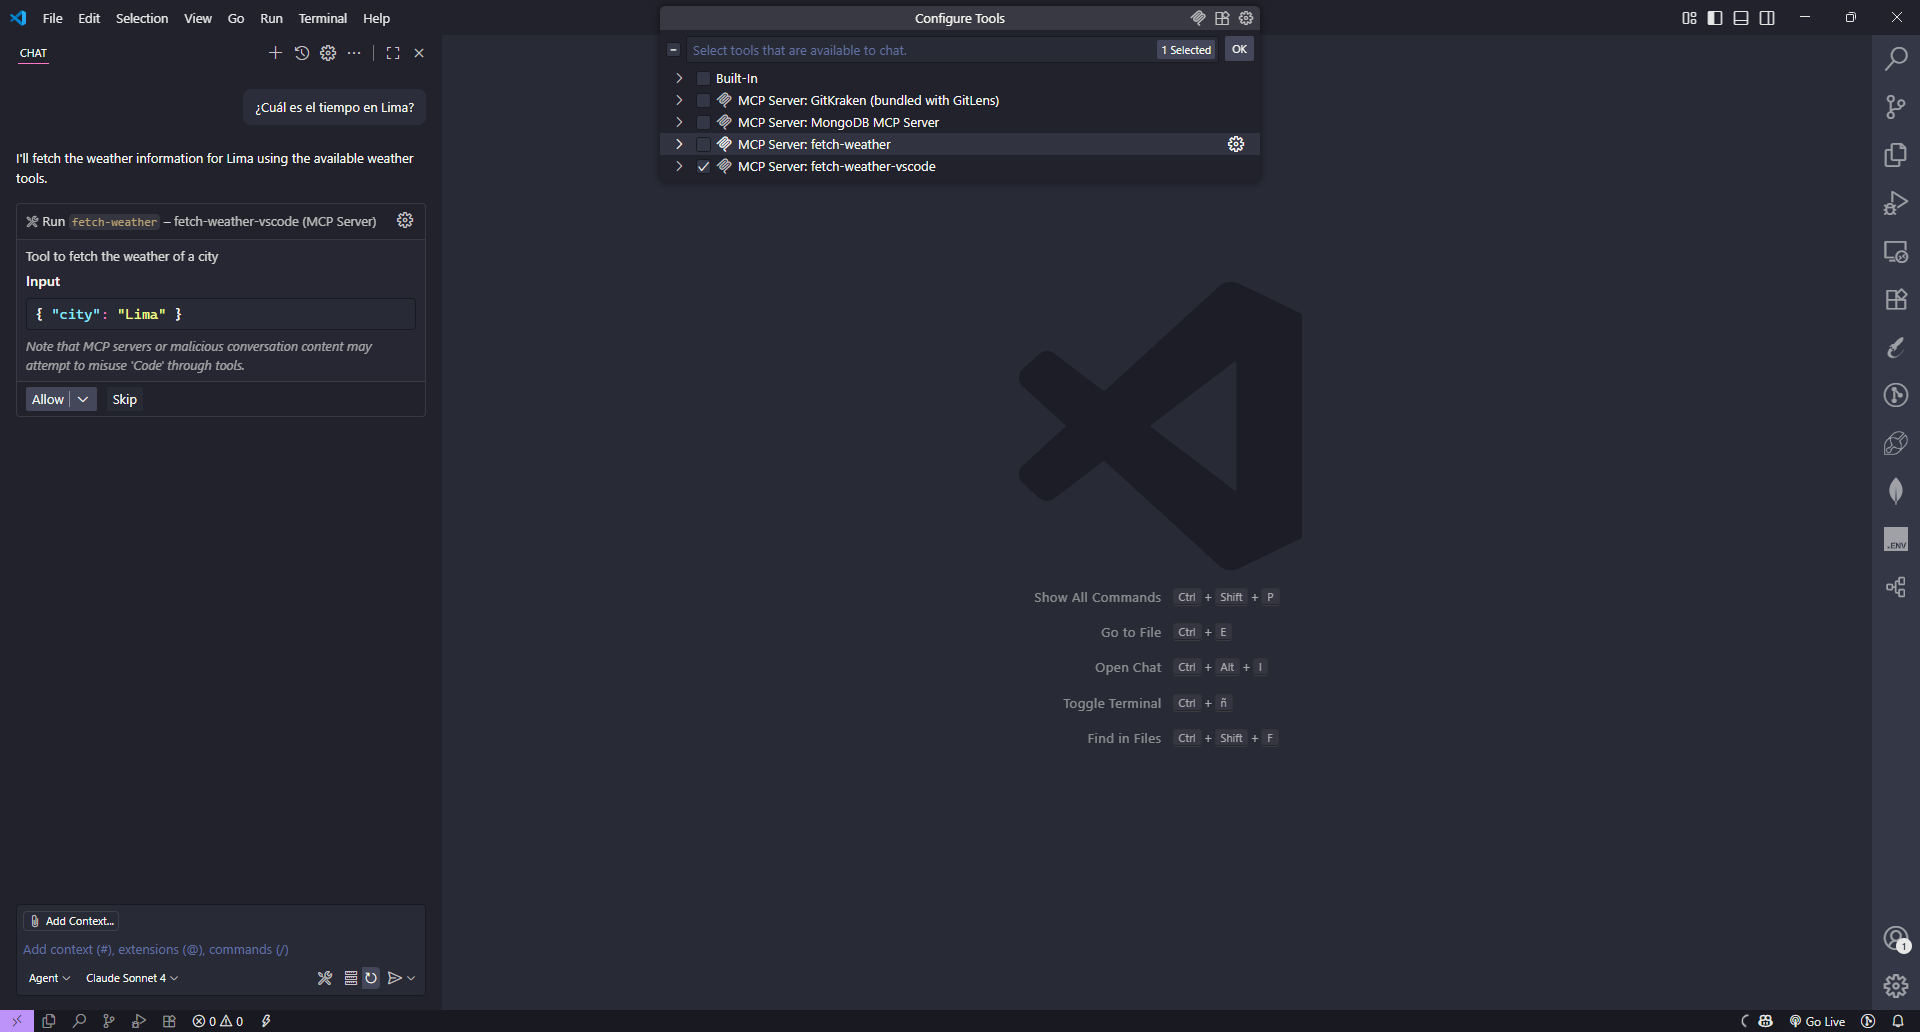Open Accounts icon with badge
1920x1032 pixels.
1896,938
